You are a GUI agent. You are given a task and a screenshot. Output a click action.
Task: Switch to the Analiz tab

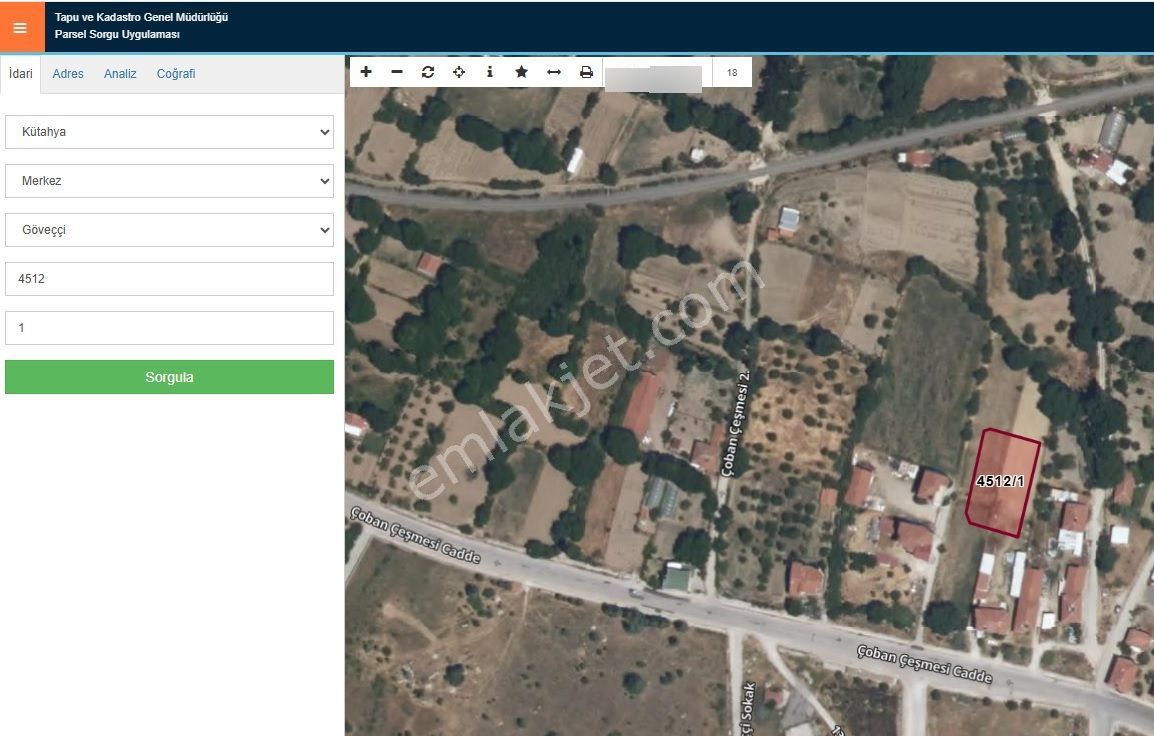[x=119, y=73]
